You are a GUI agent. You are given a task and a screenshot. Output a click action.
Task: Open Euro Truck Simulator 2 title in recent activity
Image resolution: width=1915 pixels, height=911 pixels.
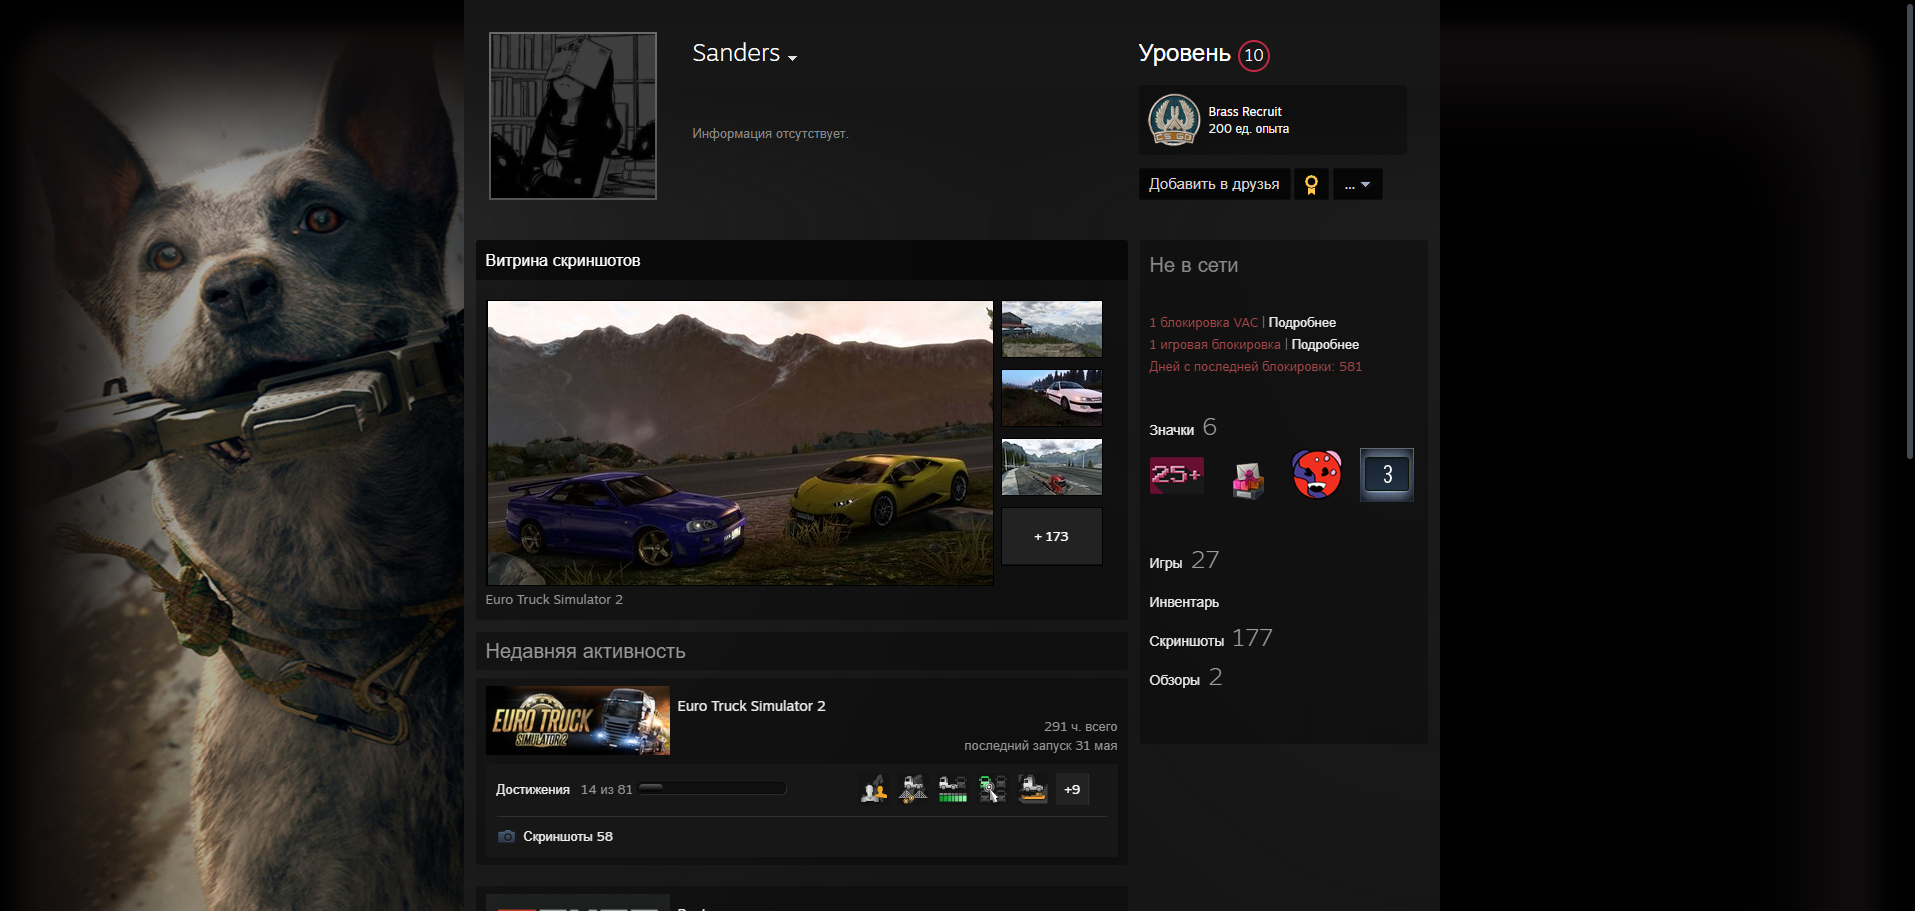pos(751,706)
